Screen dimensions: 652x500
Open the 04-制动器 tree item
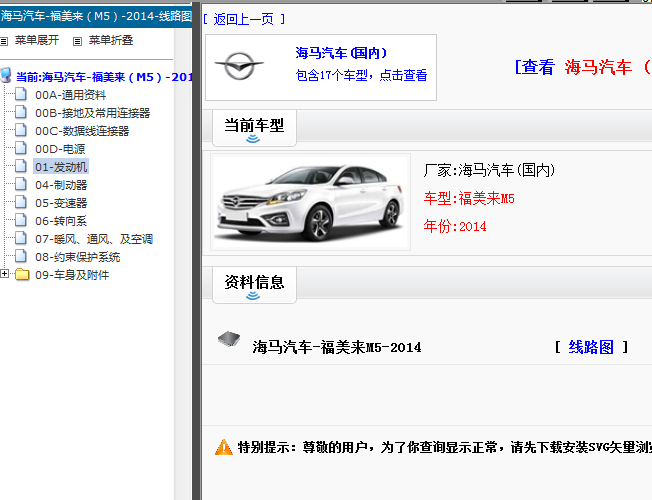point(61,185)
